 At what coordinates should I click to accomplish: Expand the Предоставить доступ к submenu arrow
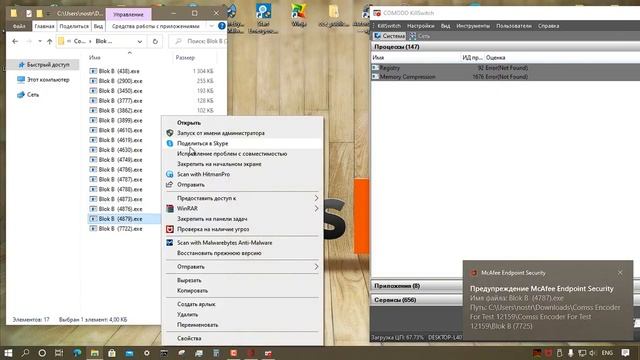tap(316, 198)
